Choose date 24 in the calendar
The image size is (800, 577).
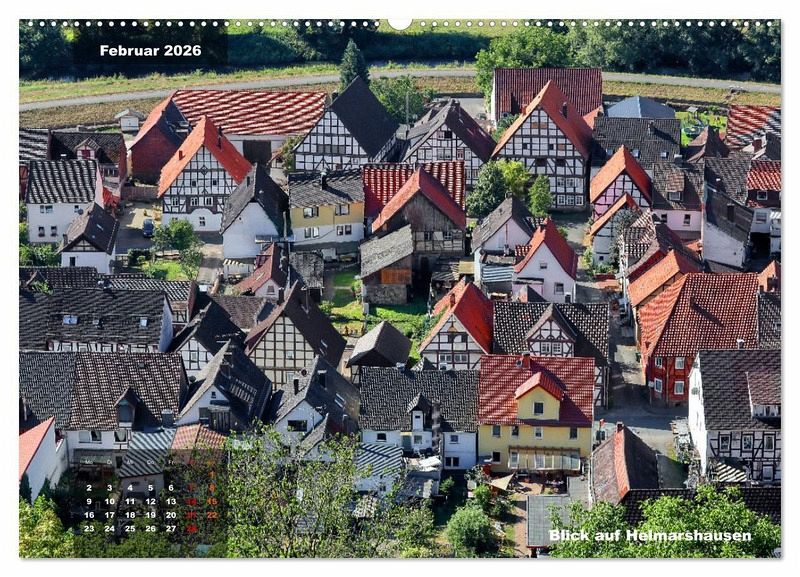(x=110, y=529)
